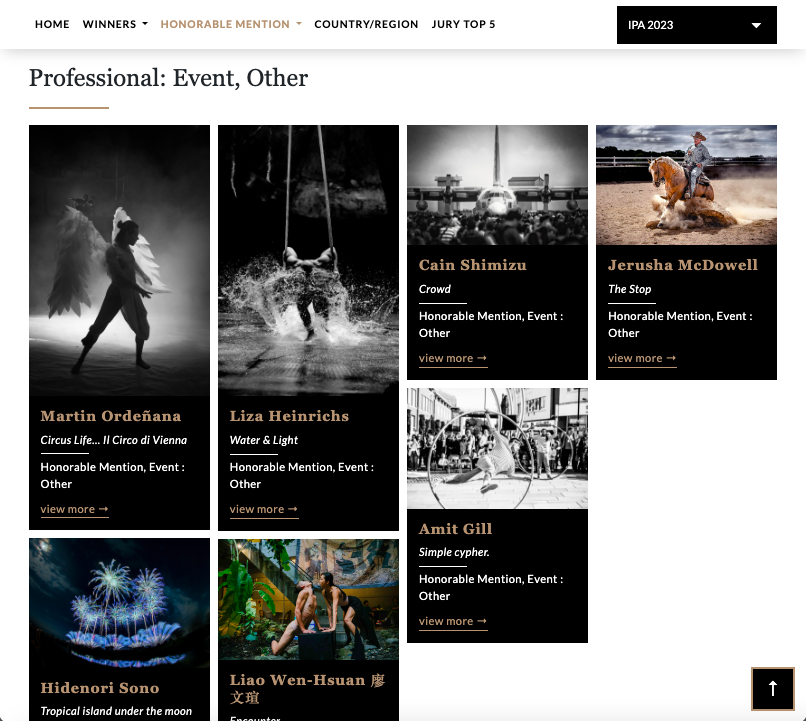The image size is (806, 721).
Task: View more on Cain Shimizu's entry
Action: [x=453, y=358]
